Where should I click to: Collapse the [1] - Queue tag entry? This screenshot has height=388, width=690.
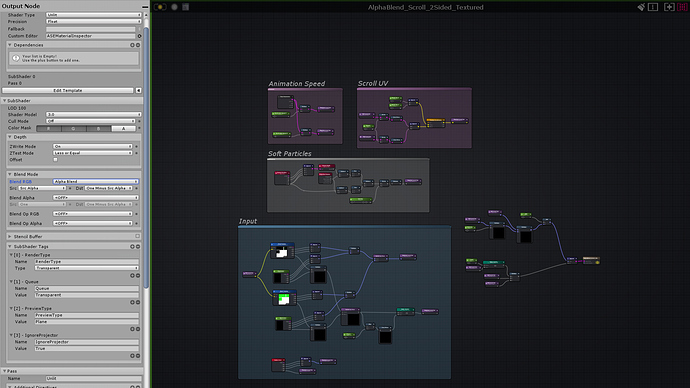coord(11,282)
